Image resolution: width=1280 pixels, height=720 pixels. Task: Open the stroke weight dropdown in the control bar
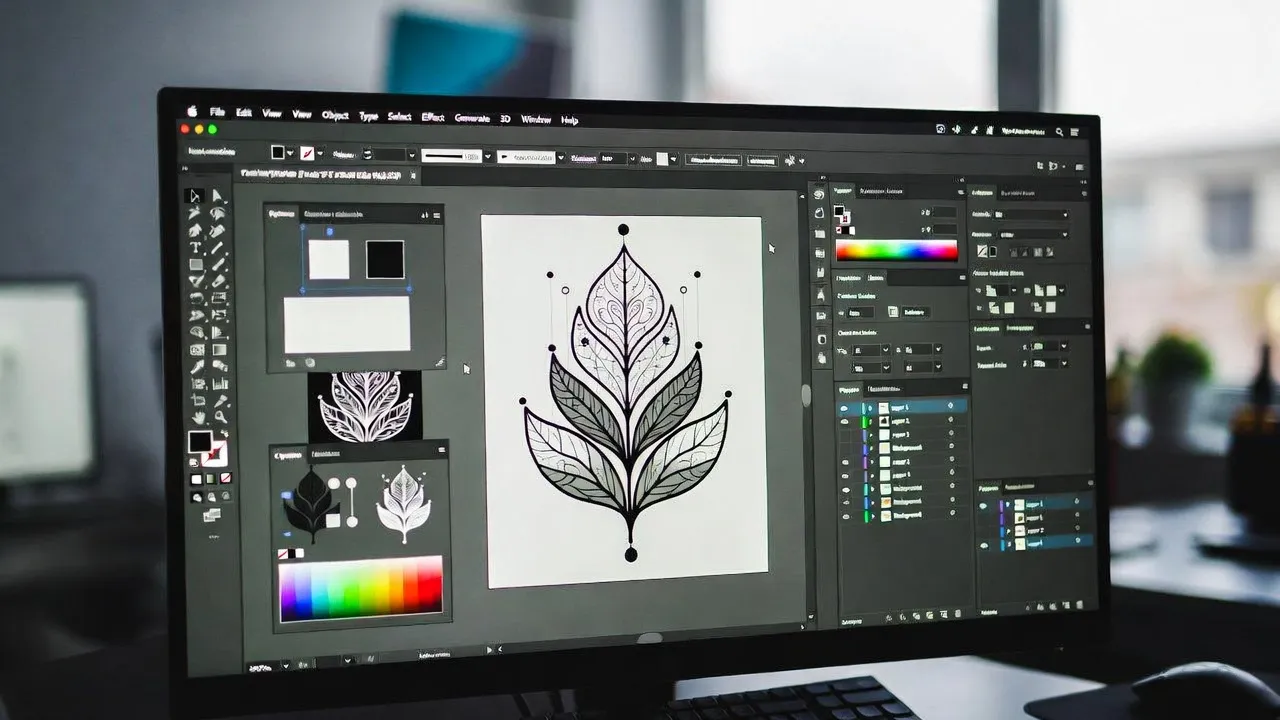point(486,156)
